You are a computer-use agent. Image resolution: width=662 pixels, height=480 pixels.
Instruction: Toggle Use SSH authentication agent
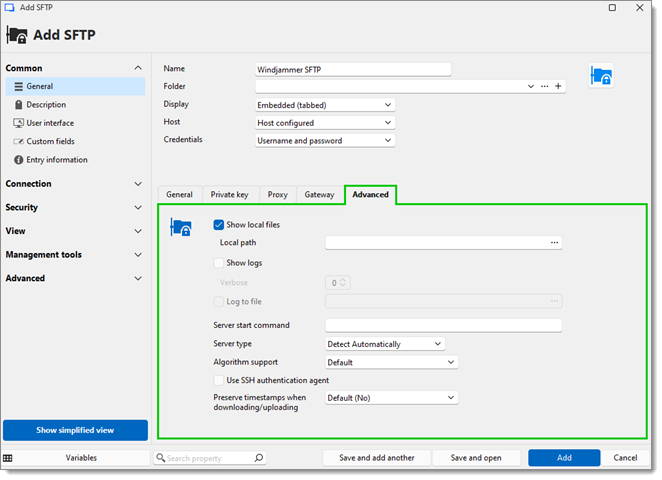[219, 380]
